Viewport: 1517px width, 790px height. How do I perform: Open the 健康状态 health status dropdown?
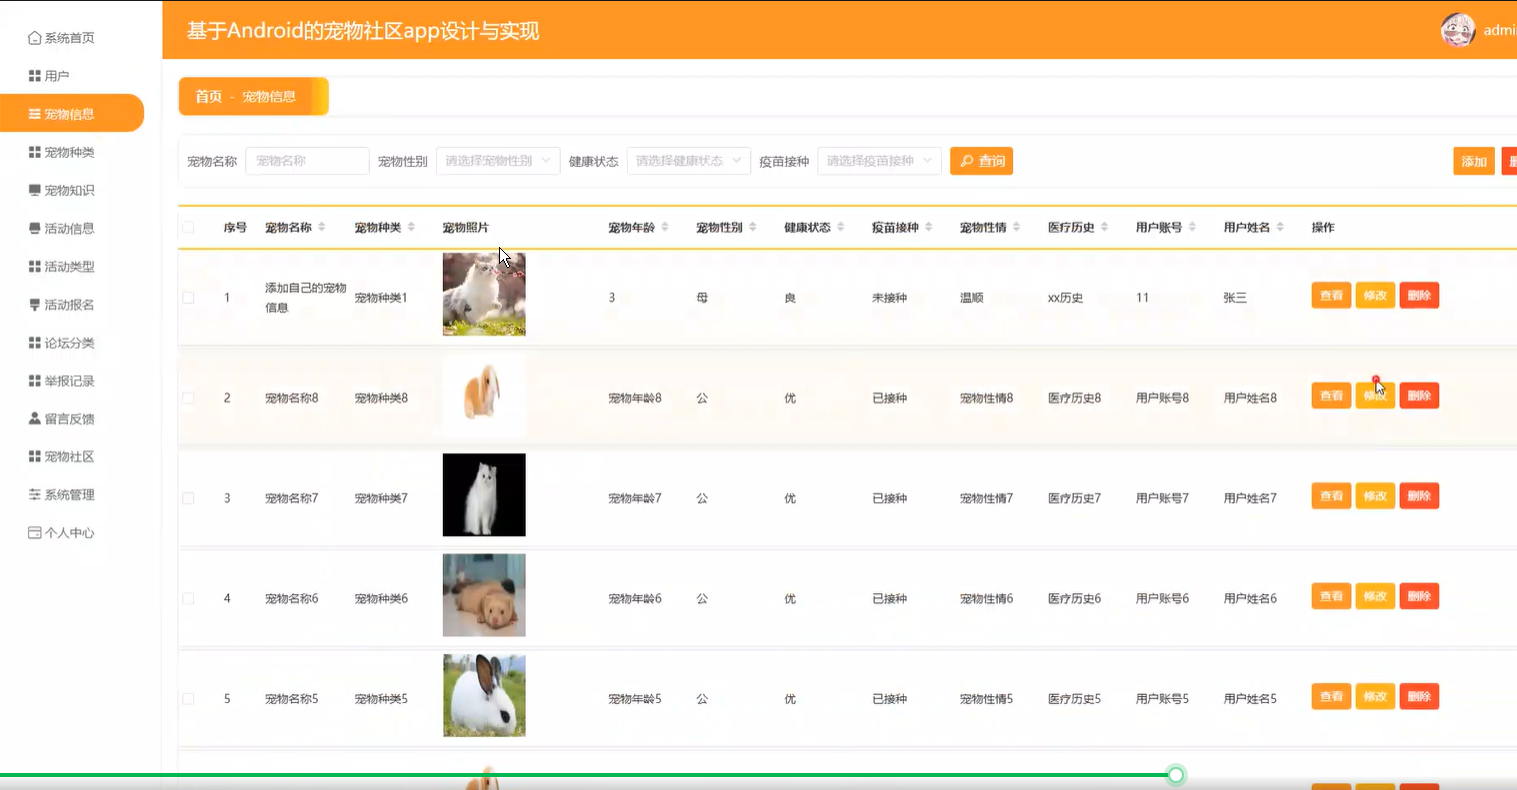688,160
